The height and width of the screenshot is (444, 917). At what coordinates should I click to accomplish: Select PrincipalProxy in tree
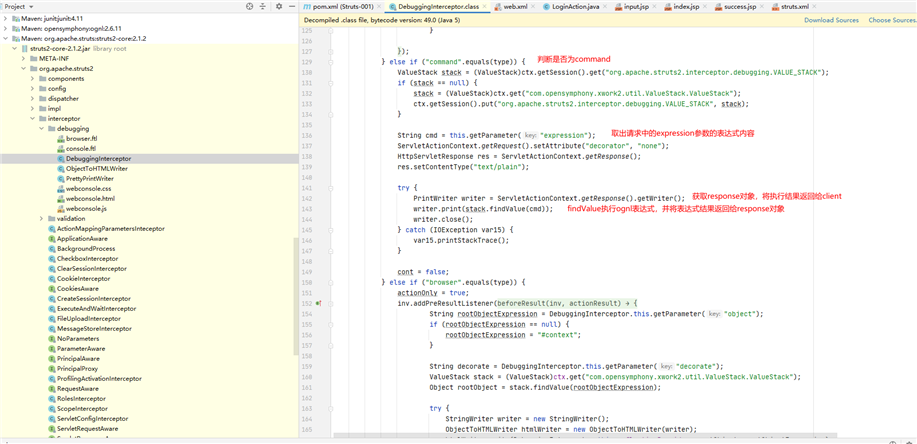[x=77, y=369]
